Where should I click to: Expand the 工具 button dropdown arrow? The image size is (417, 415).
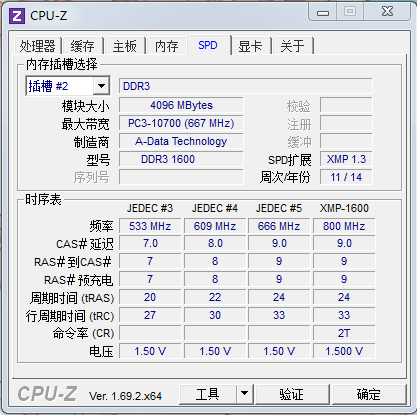245,394
